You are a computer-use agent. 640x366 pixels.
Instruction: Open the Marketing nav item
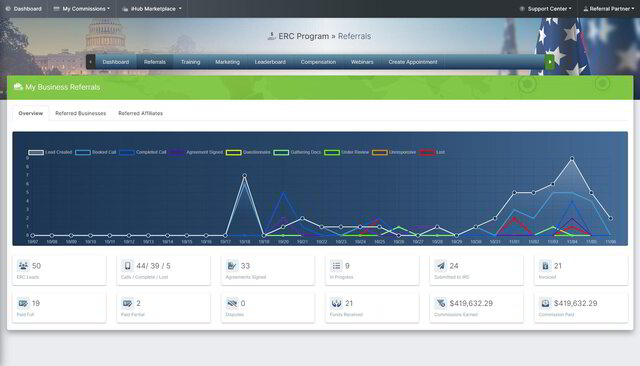pyautogui.click(x=227, y=62)
